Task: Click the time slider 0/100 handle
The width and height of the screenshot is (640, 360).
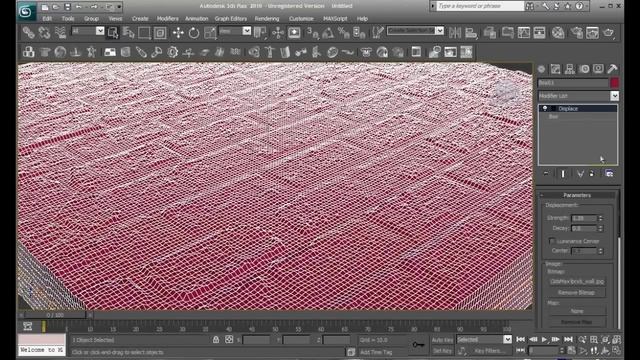Action: [54, 315]
